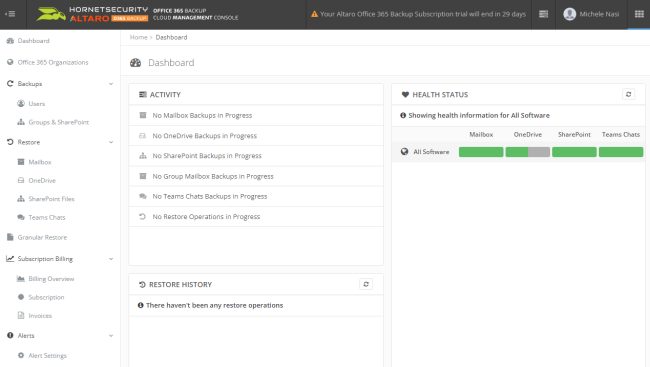The image size is (650, 367).
Task: Click the Restore history icon in sidebar
Action: pyautogui.click(x=10, y=142)
